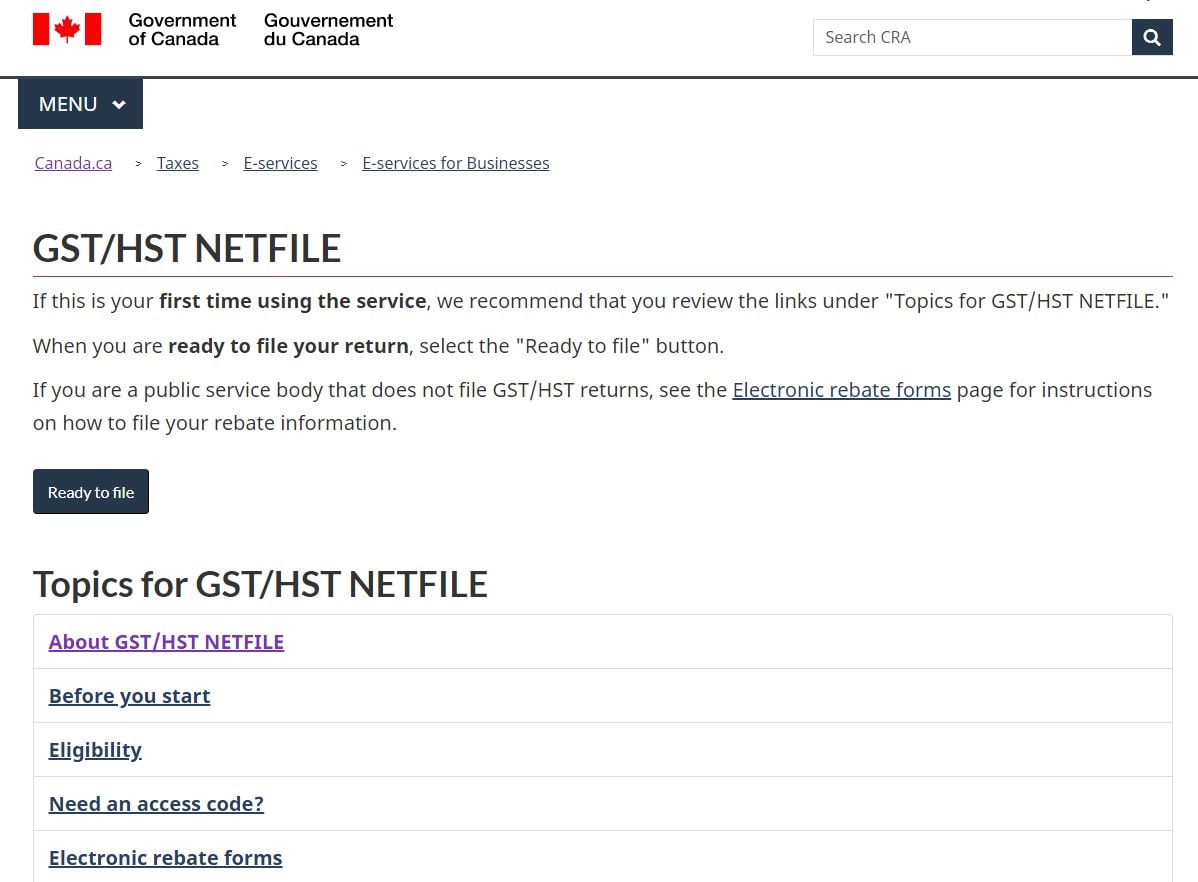Select the Before you start topic
This screenshot has width=1198, height=882.
[129, 696]
